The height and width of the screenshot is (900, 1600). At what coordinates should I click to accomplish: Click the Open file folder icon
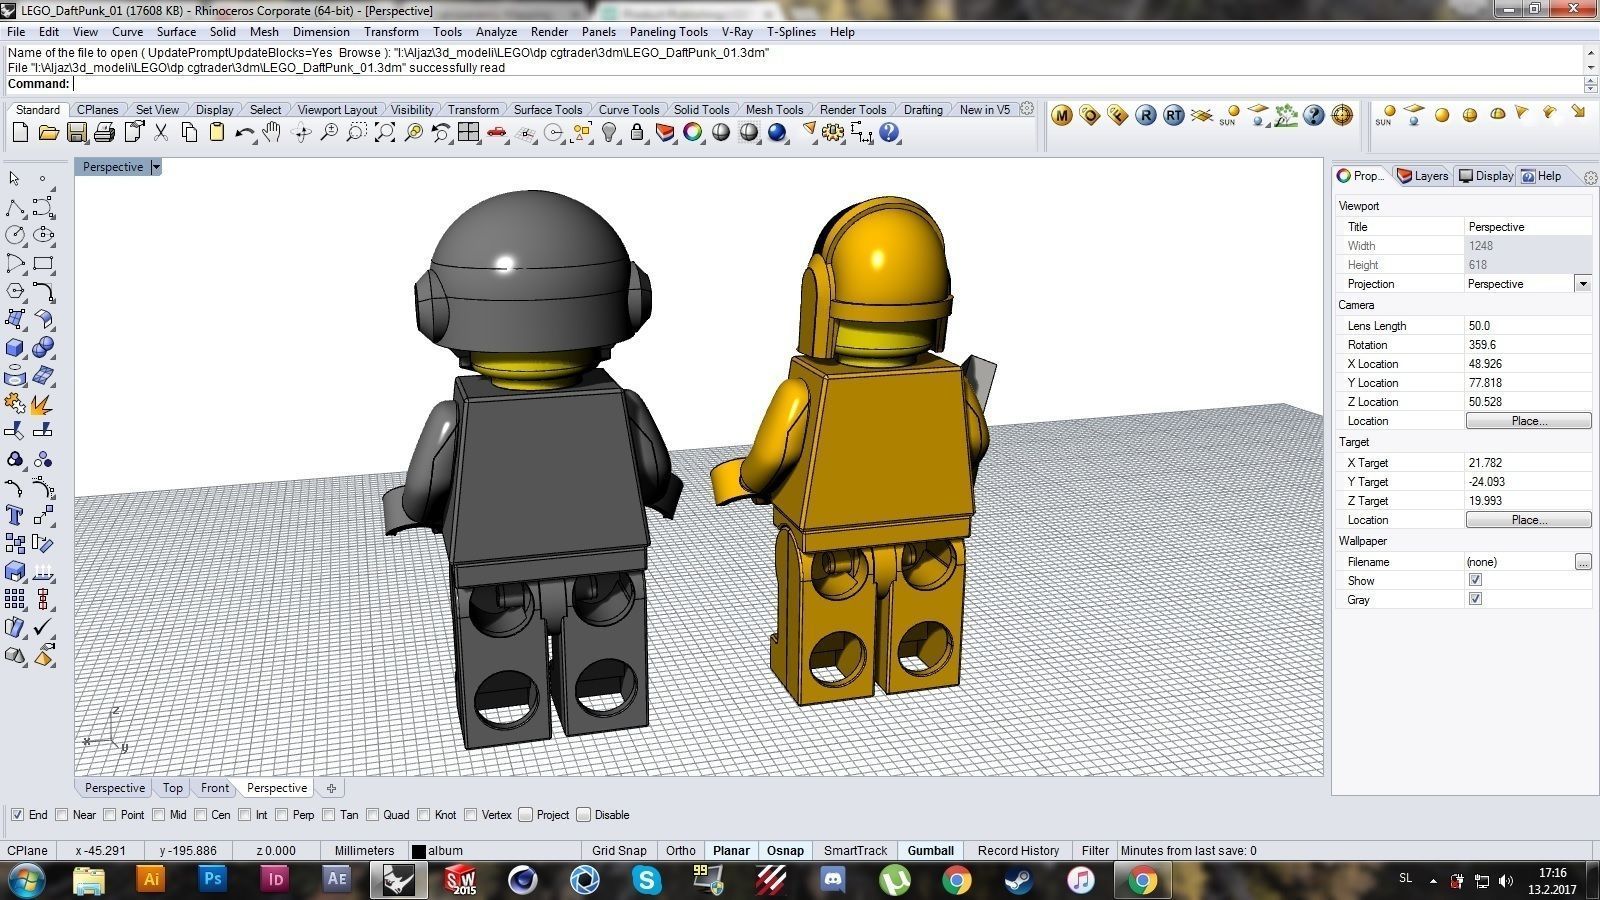click(48, 132)
